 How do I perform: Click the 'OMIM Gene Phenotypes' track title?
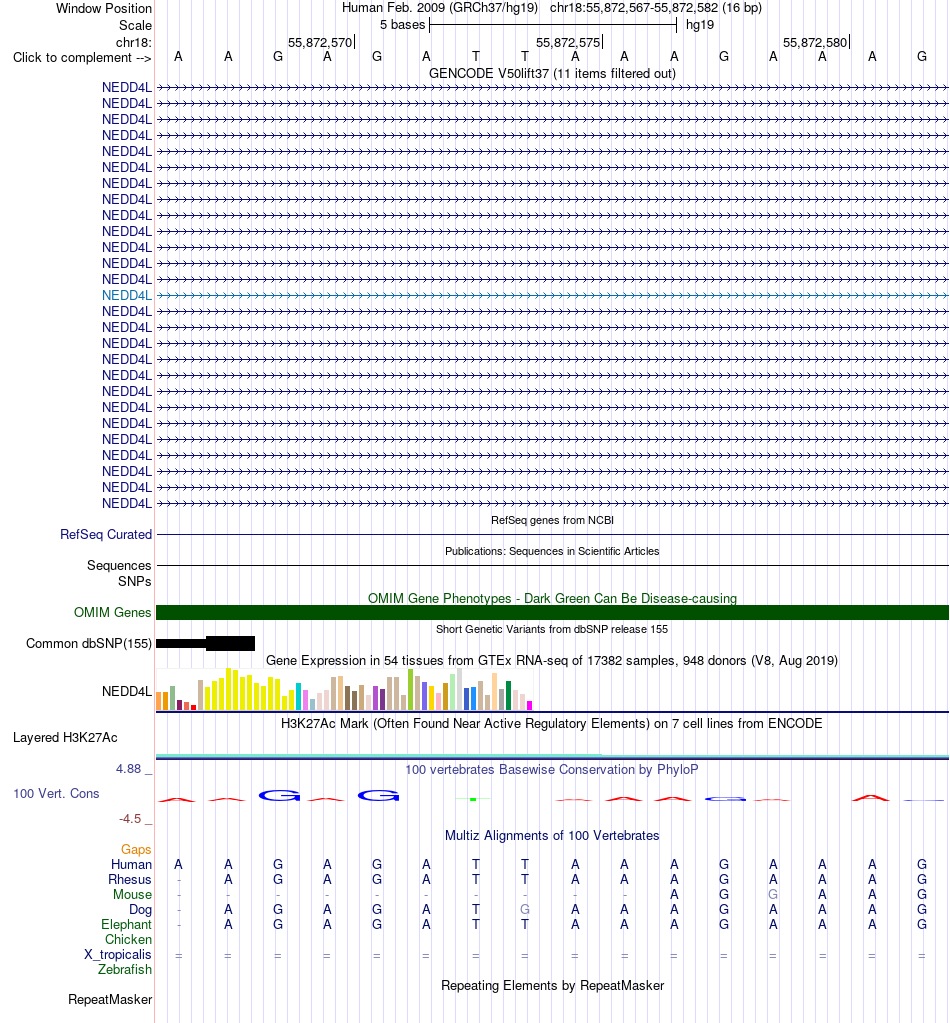pyautogui.click(x=552, y=598)
